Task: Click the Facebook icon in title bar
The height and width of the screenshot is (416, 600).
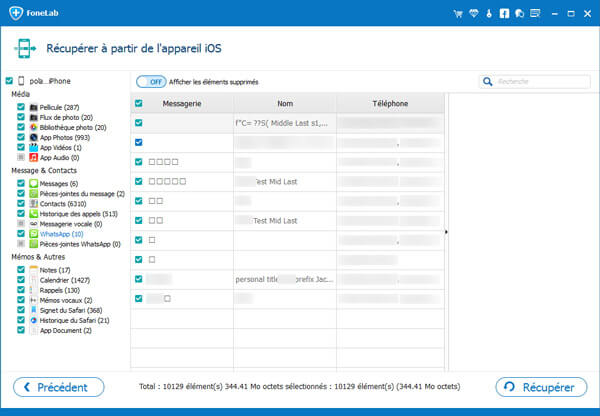Action: click(x=503, y=13)
